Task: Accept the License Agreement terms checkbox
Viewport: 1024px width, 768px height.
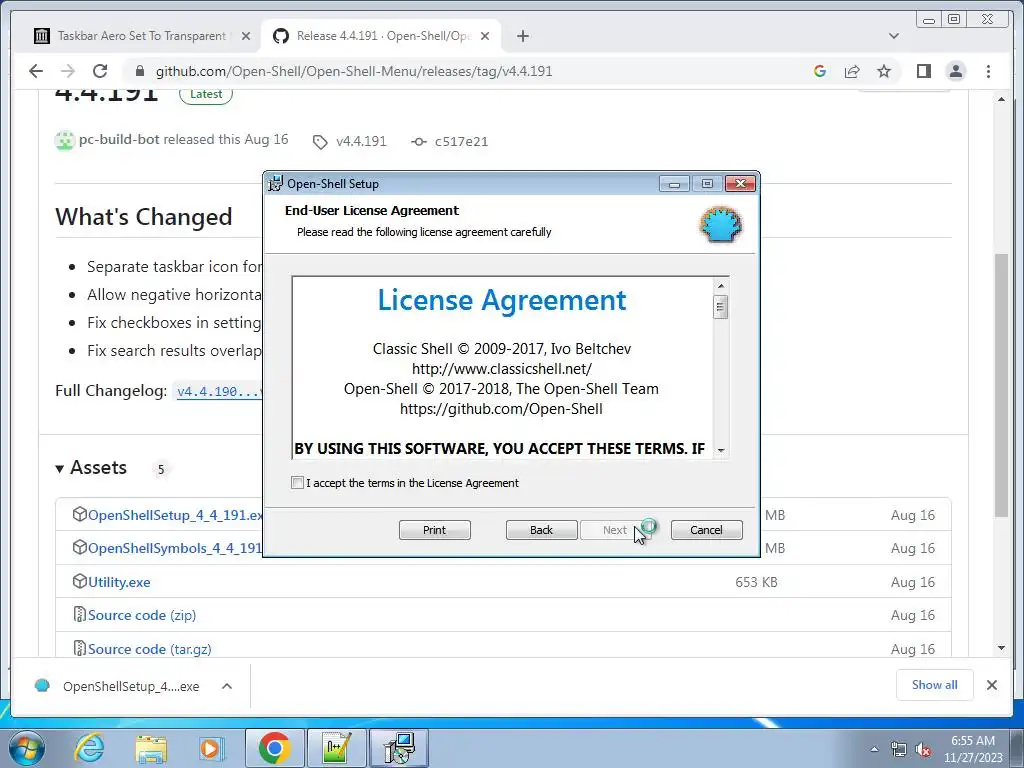Action: 297,483
